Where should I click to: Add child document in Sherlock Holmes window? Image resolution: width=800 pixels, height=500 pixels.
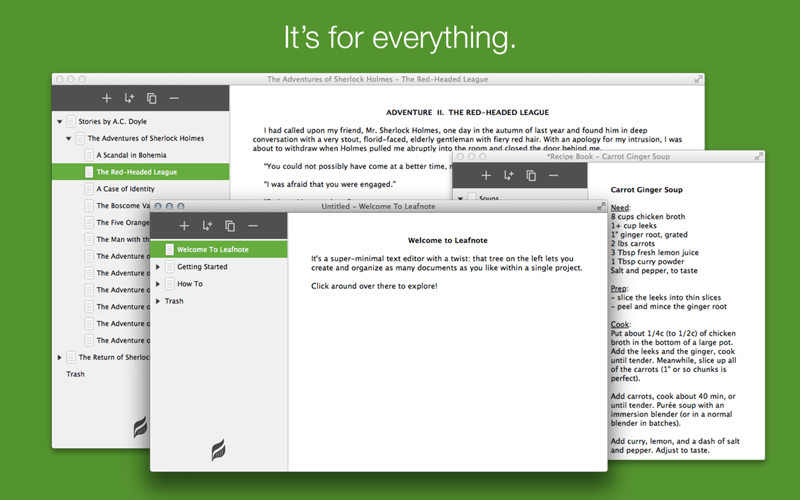[x=129, y=98]
